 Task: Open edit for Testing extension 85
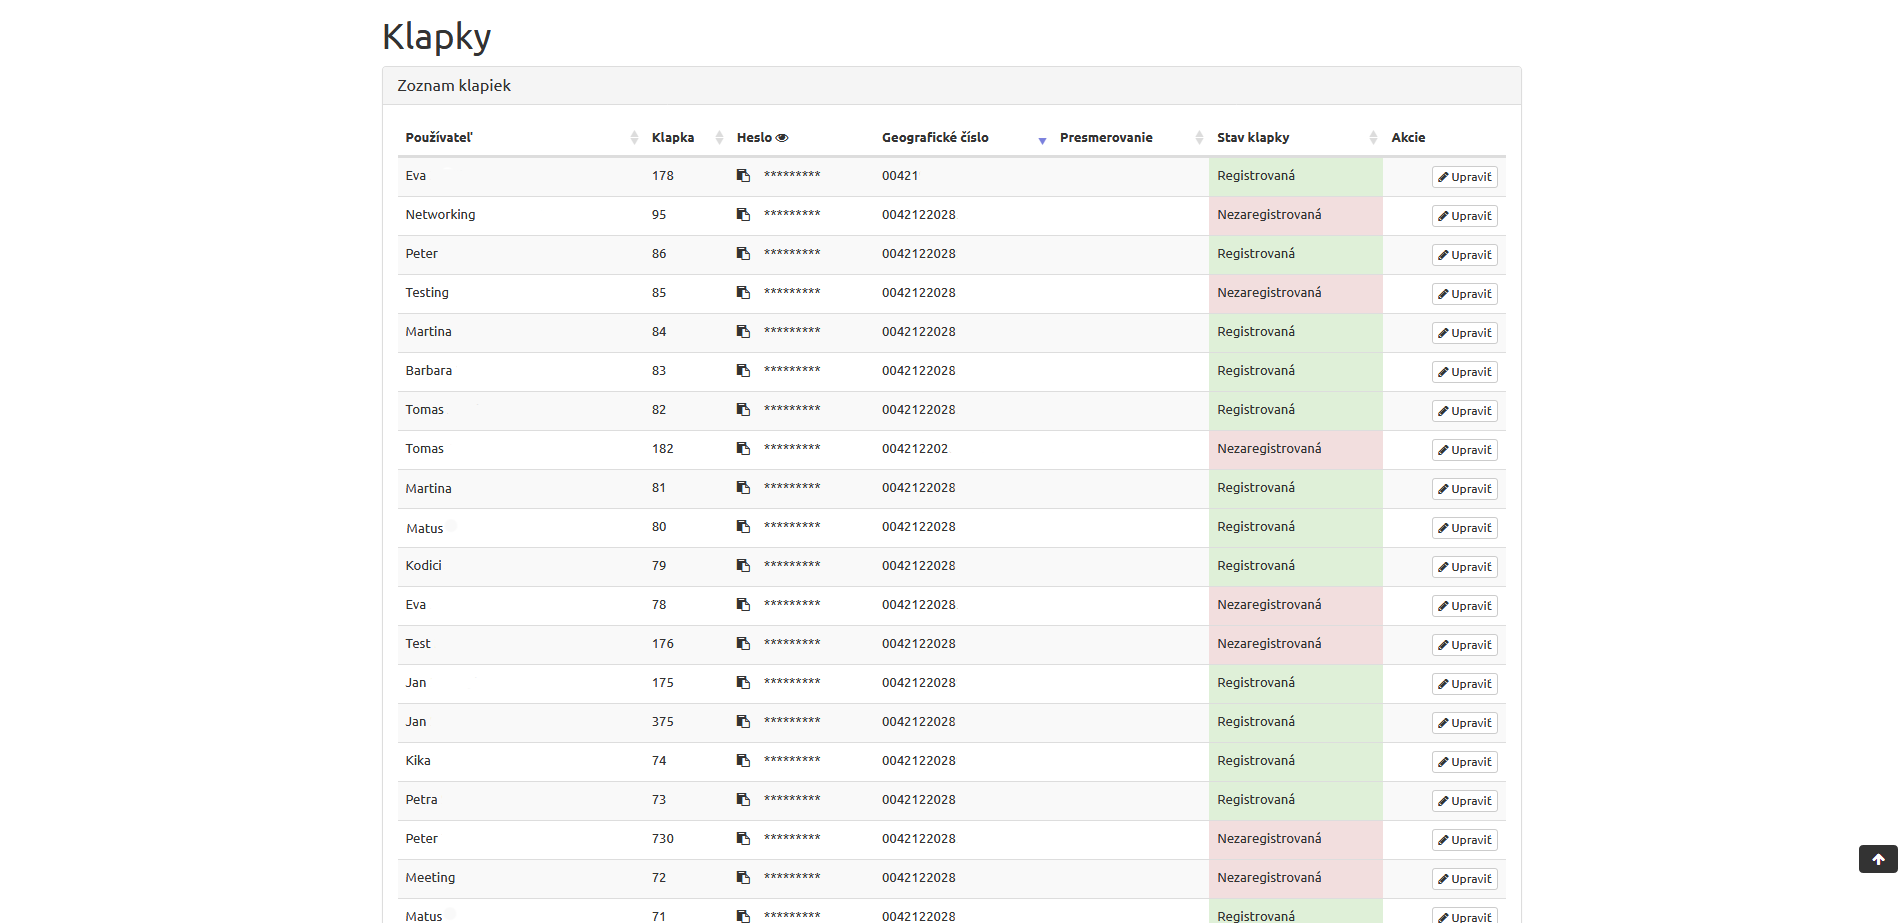click(1465, 294)
